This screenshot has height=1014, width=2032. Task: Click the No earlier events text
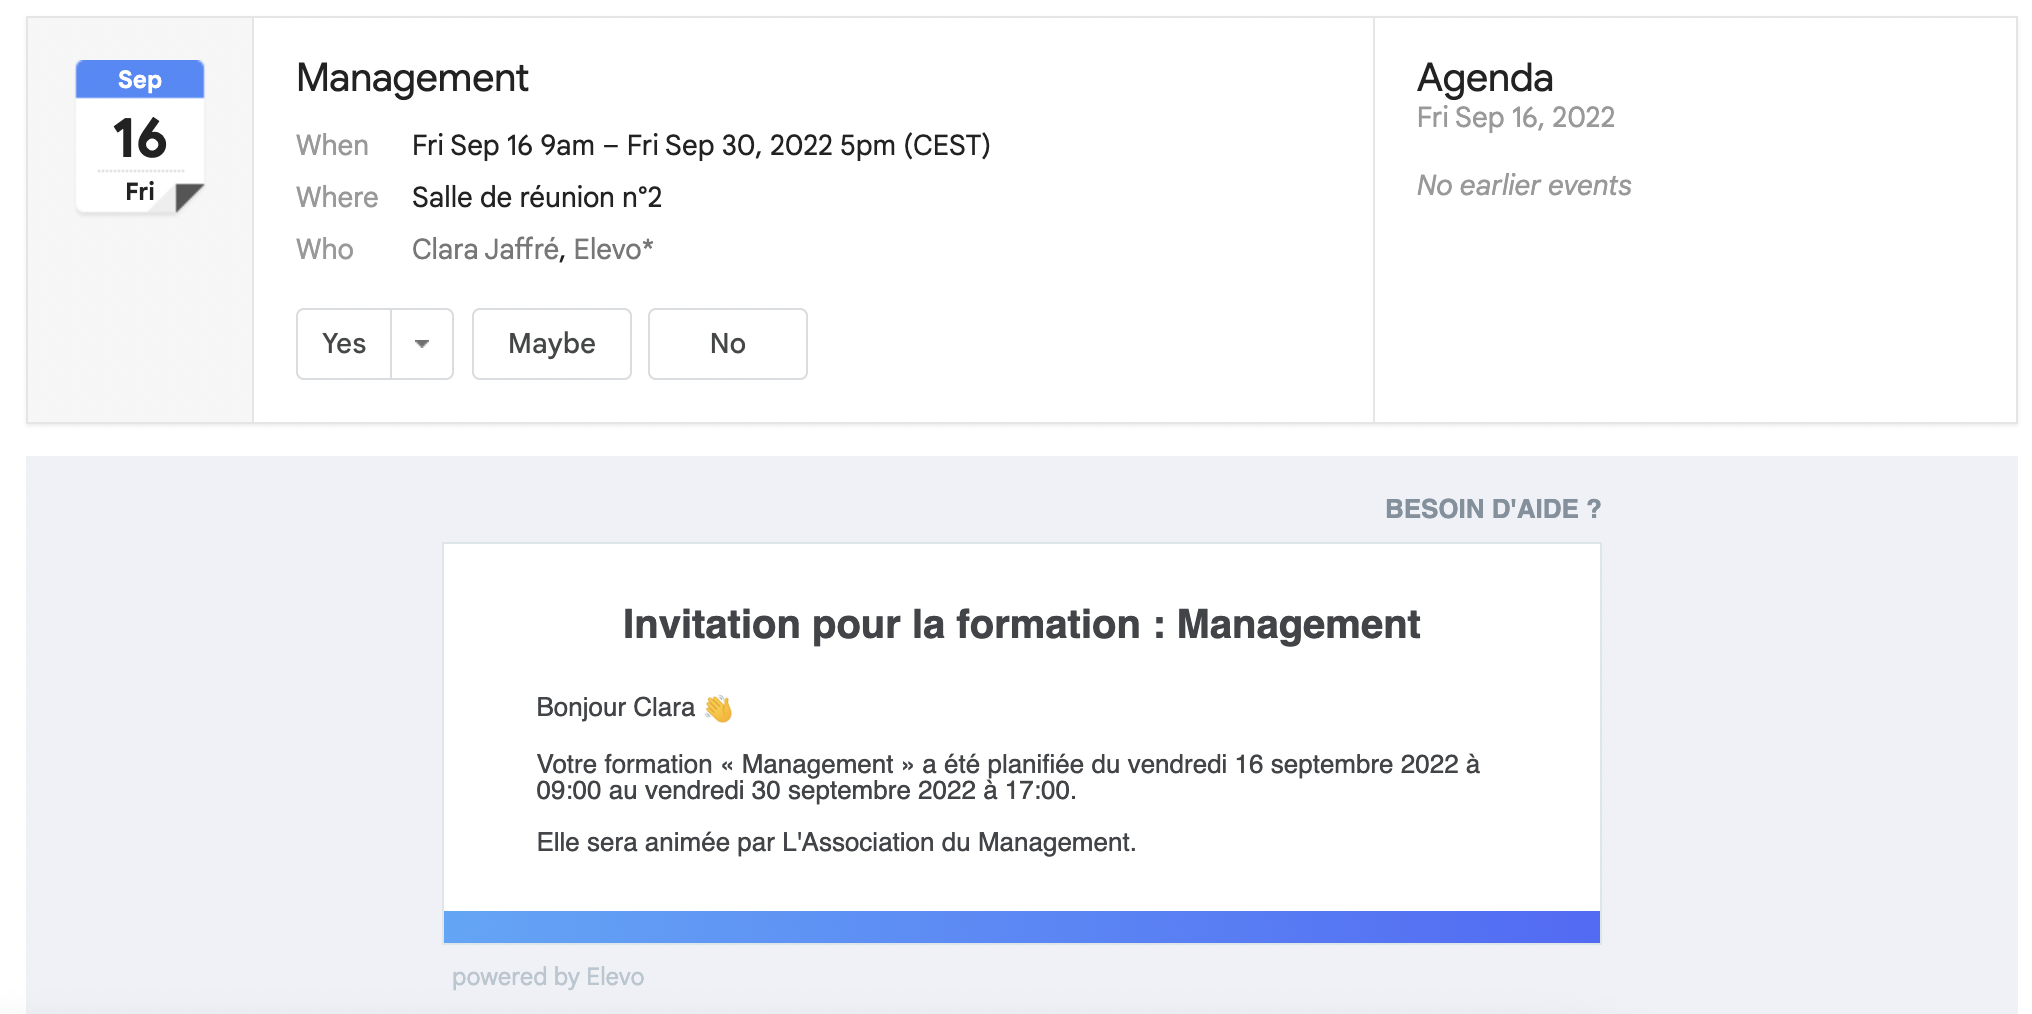tap(1524, 186)
